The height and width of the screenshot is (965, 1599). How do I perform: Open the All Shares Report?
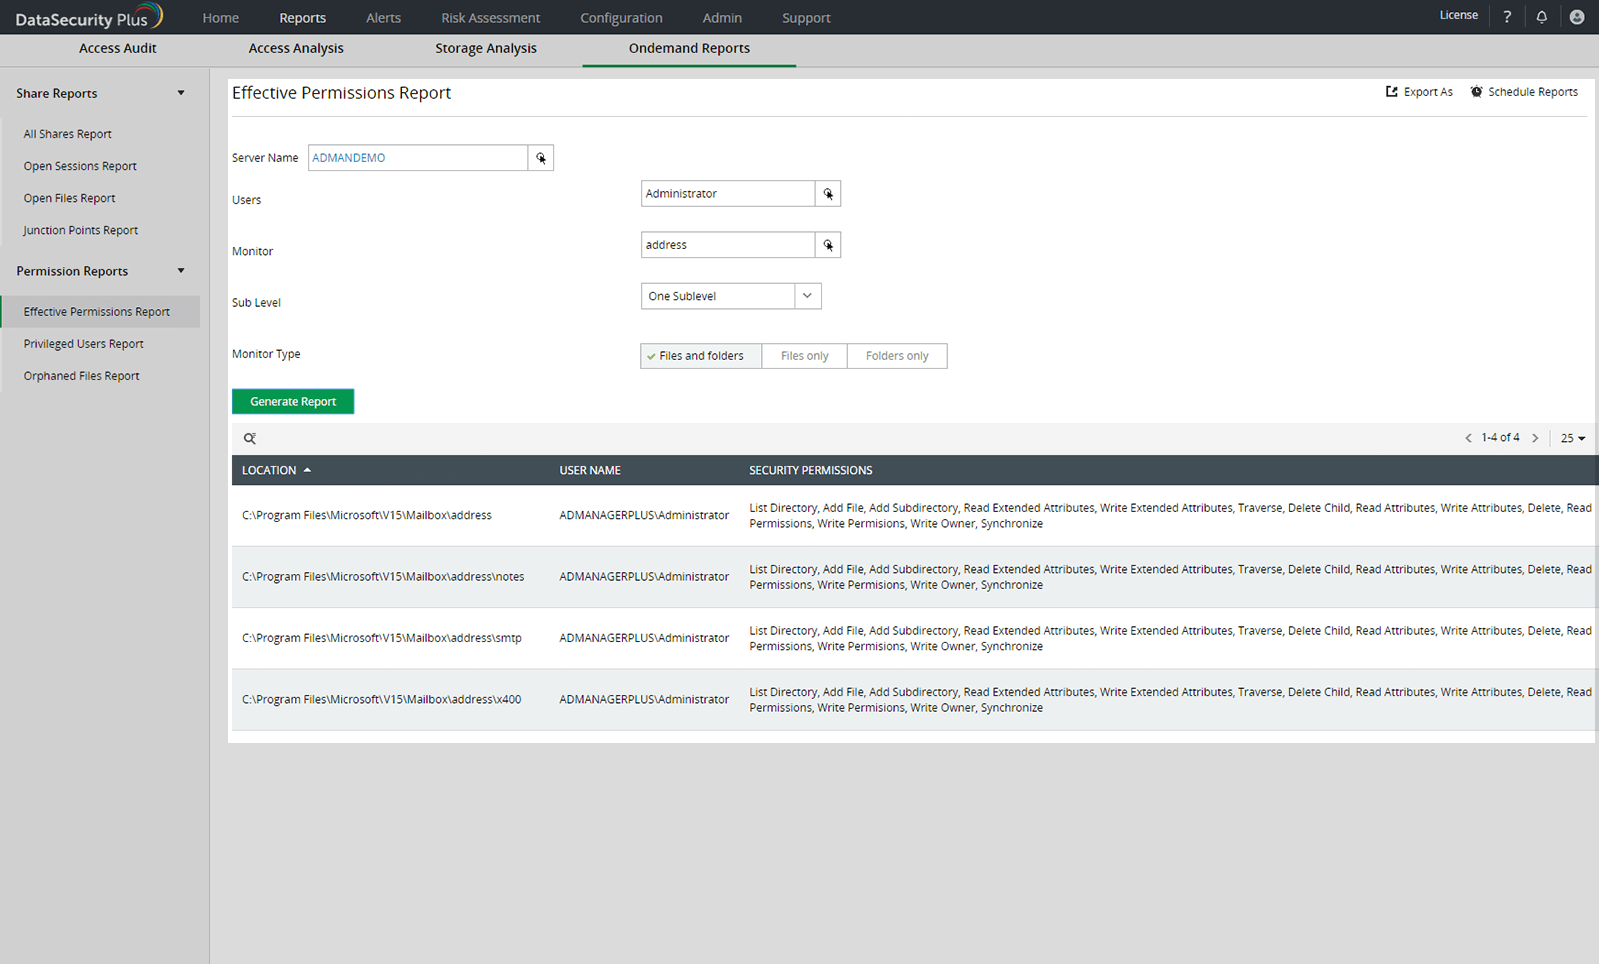[x=68, y=134]
